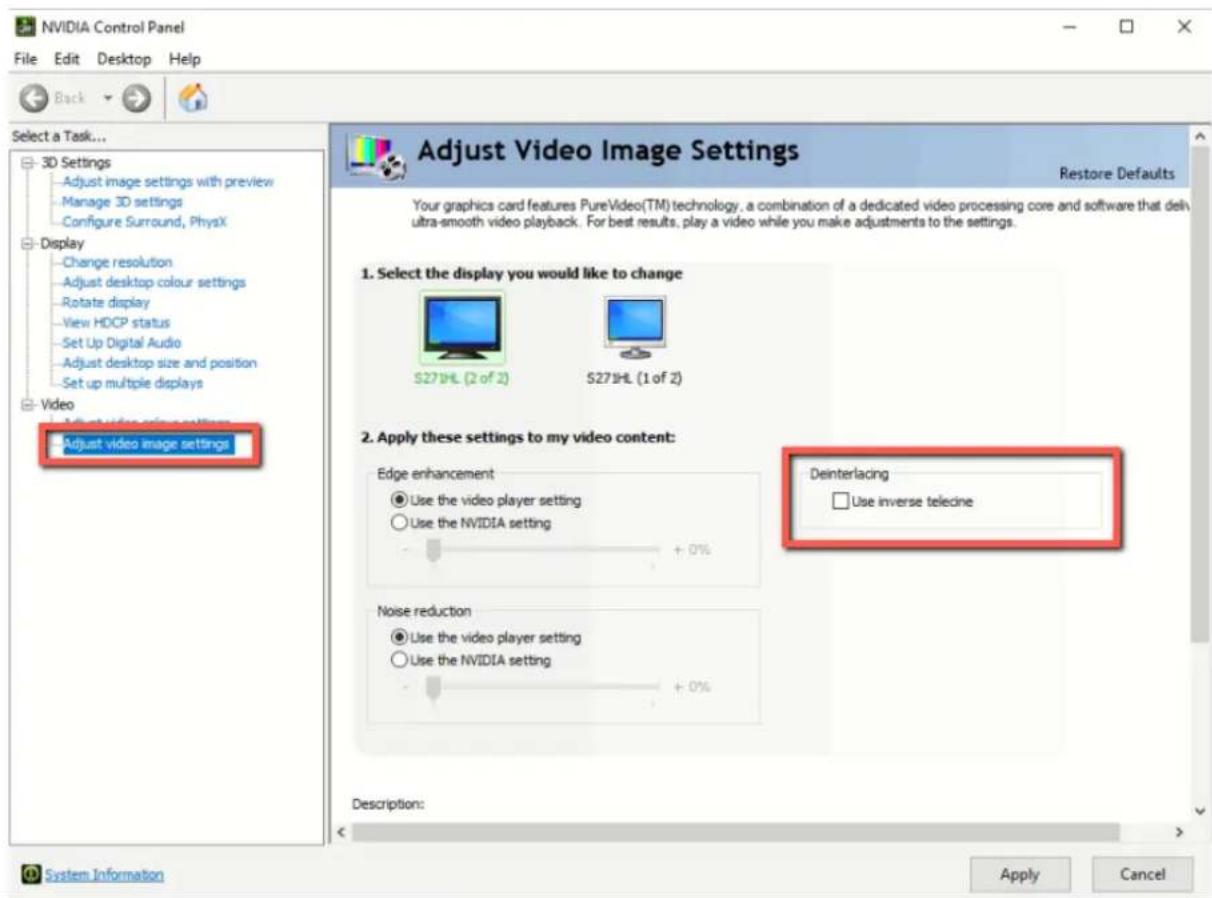Screen dimensions: 1212x898
Task: Click the horizontal scrollbar of settings pane
Action: tap(736, 832)
